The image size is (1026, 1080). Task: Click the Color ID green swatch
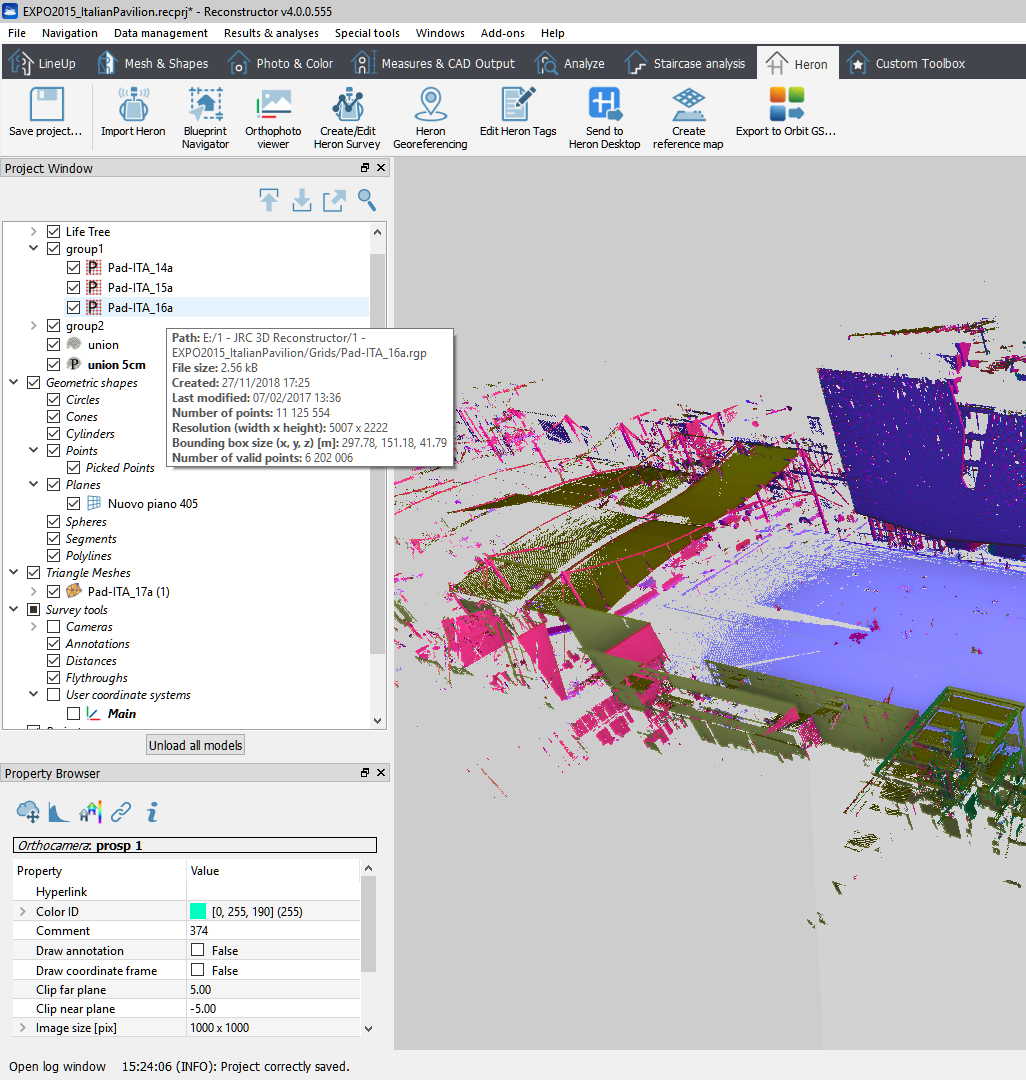click(198, 912)
